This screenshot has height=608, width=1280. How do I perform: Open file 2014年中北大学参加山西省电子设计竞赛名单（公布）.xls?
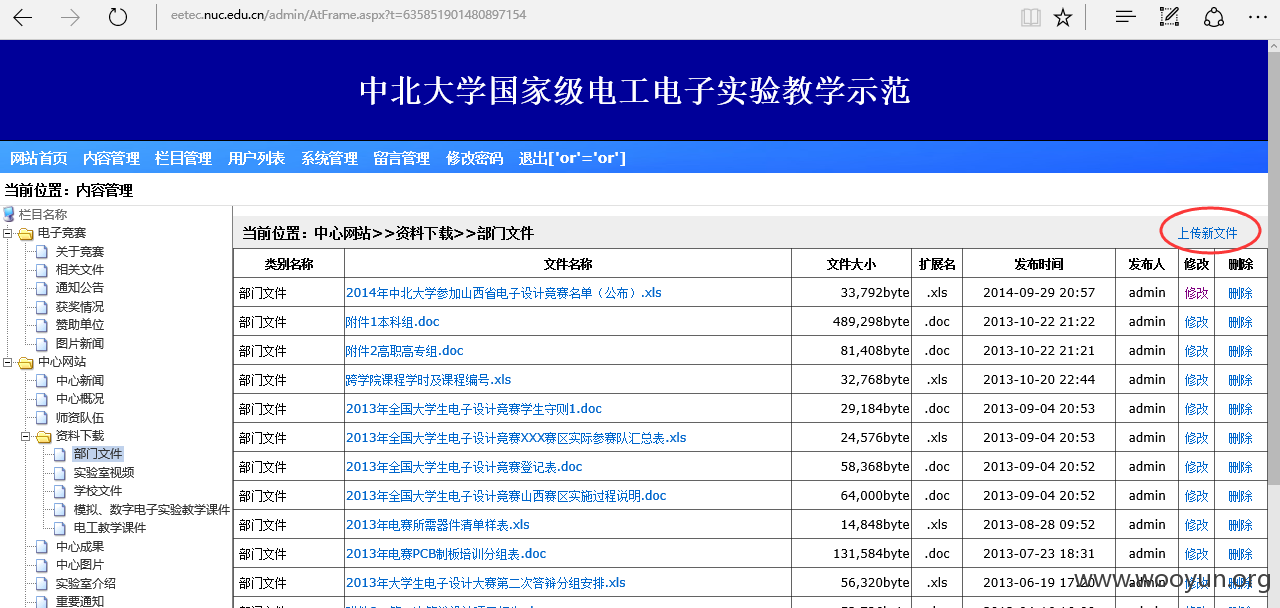tap(504, 293)
